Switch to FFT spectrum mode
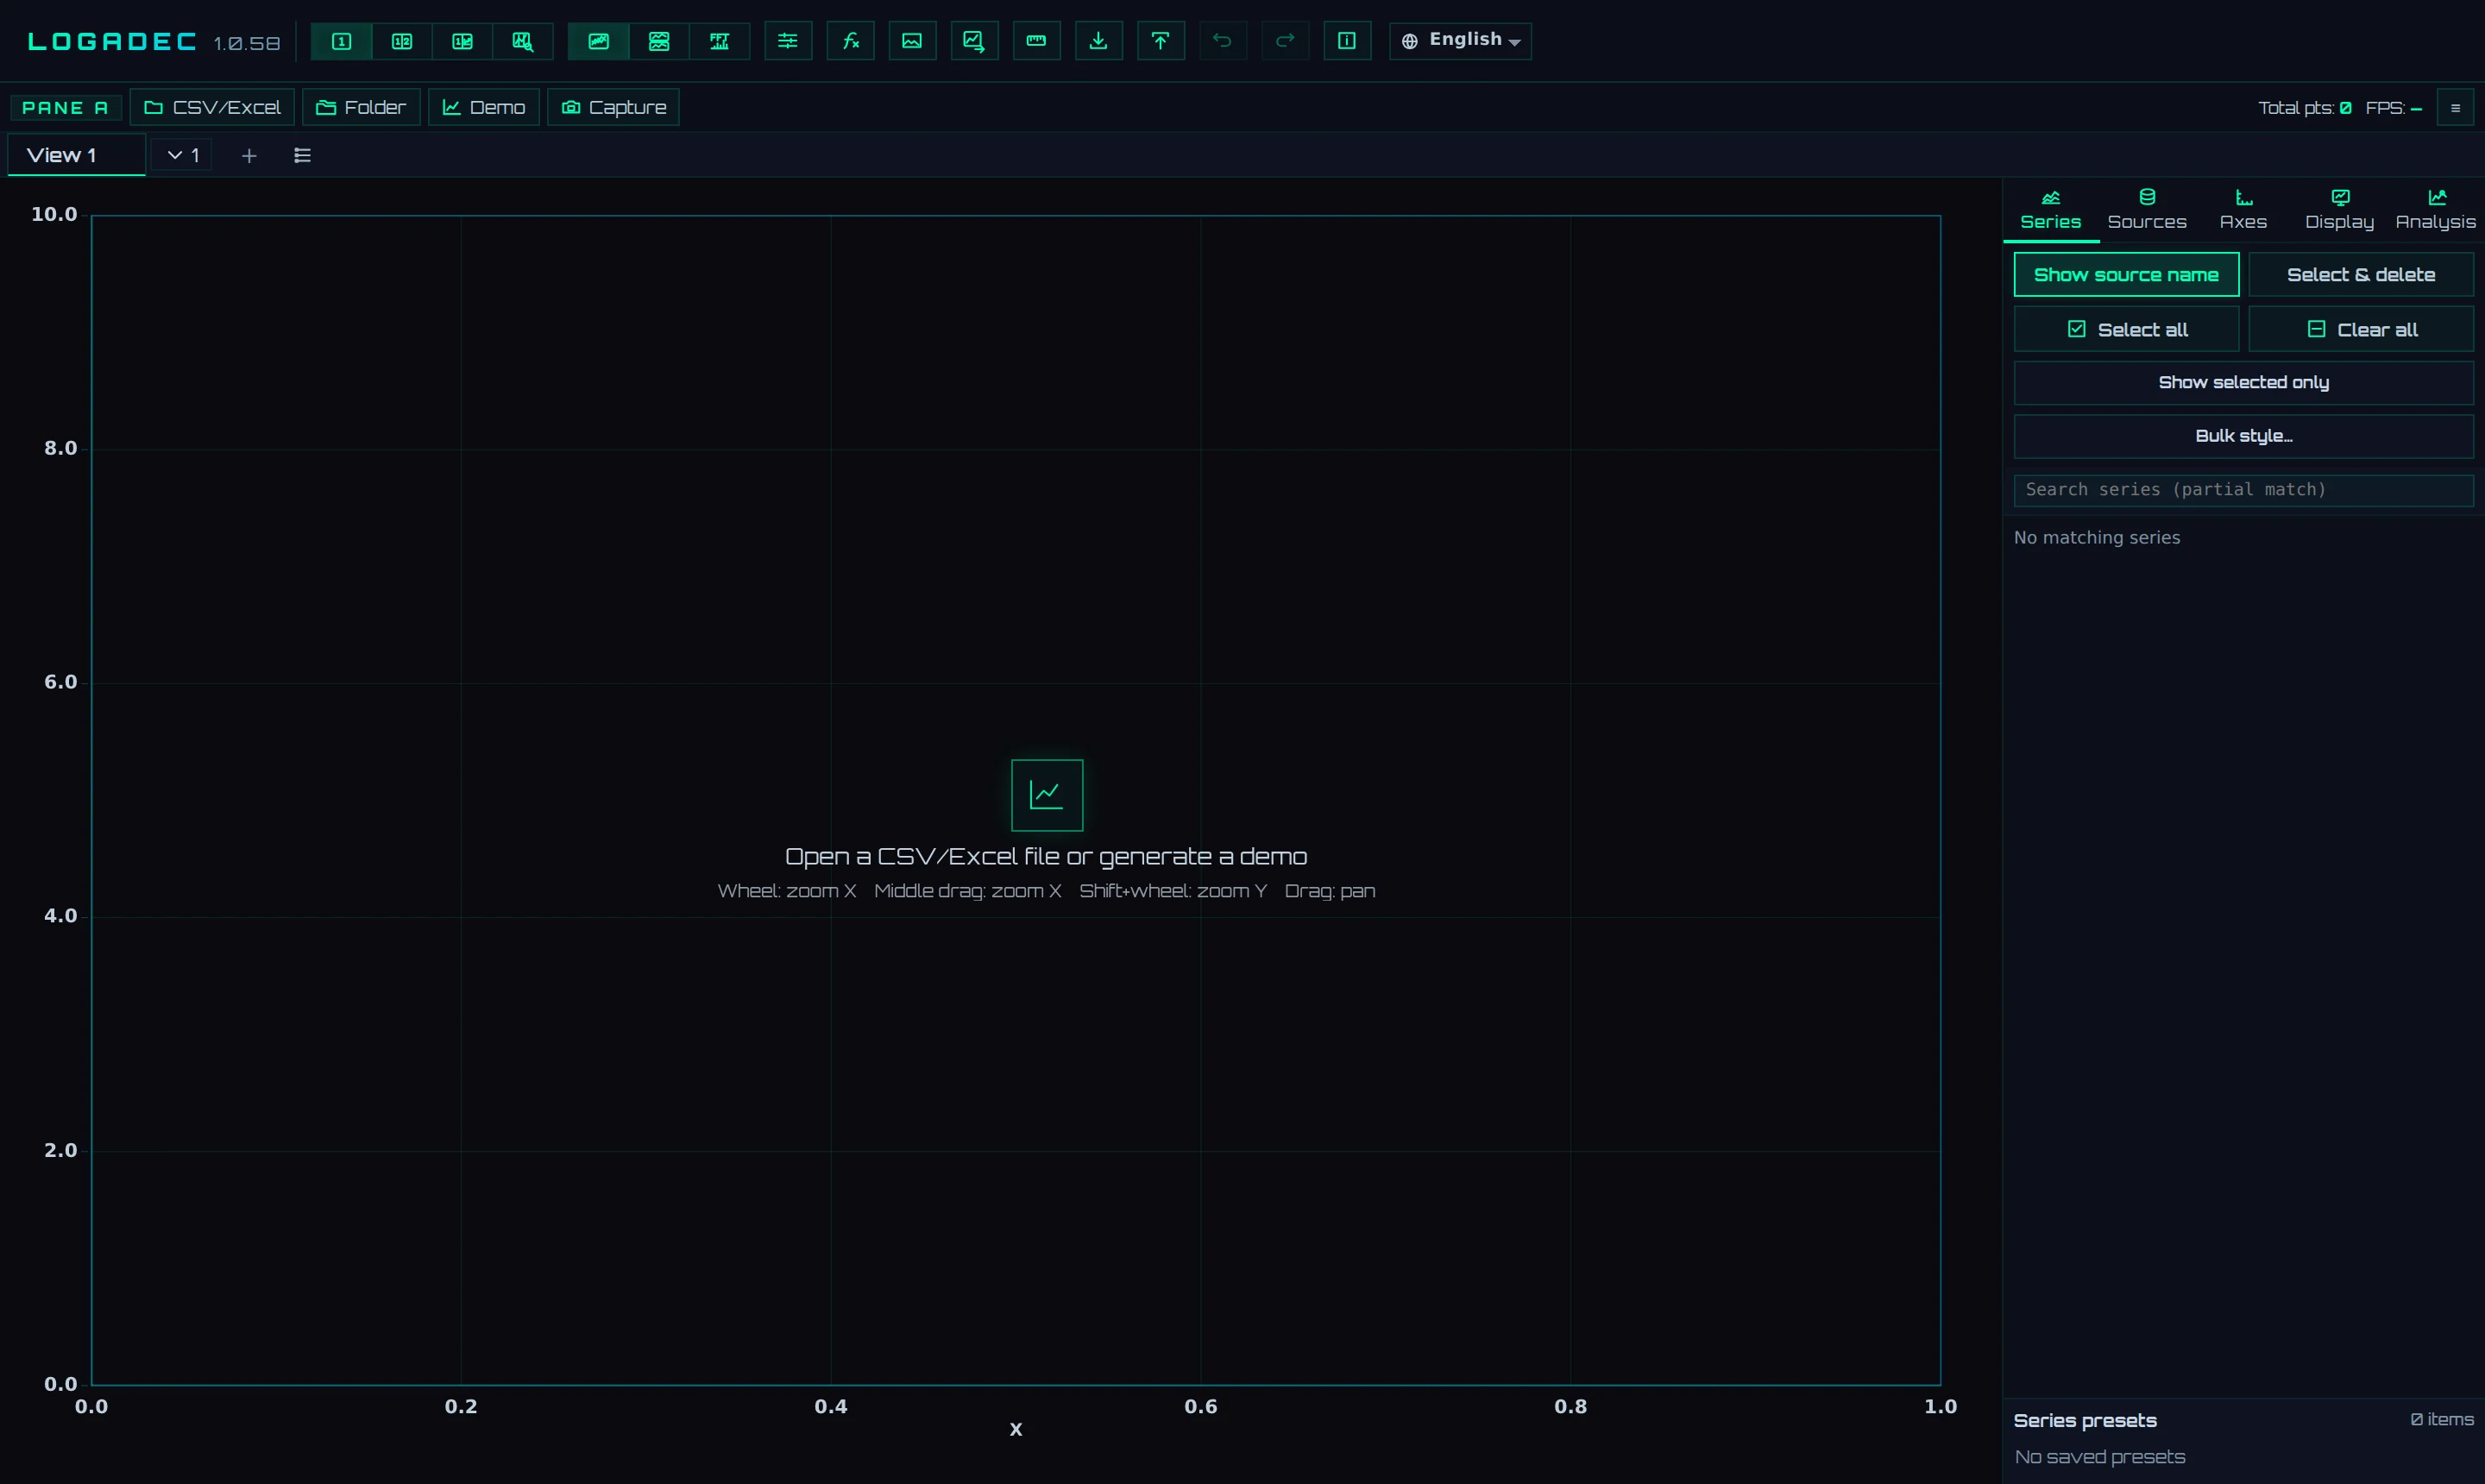 click(x=720, y=41)
